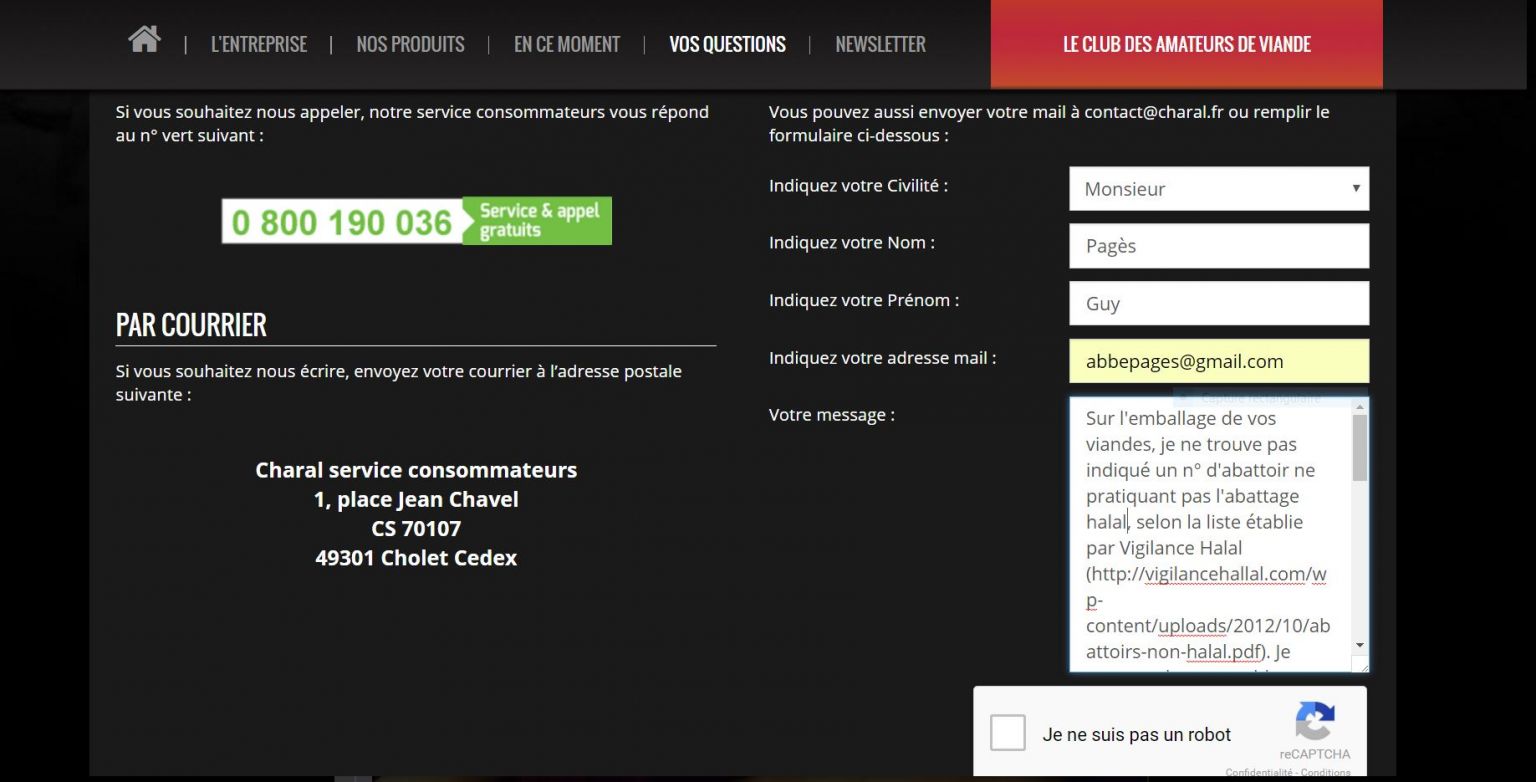1536x782 pixels.
Task: Open the NEWSLETTER menu item
Action: click(x=880, y=44)
